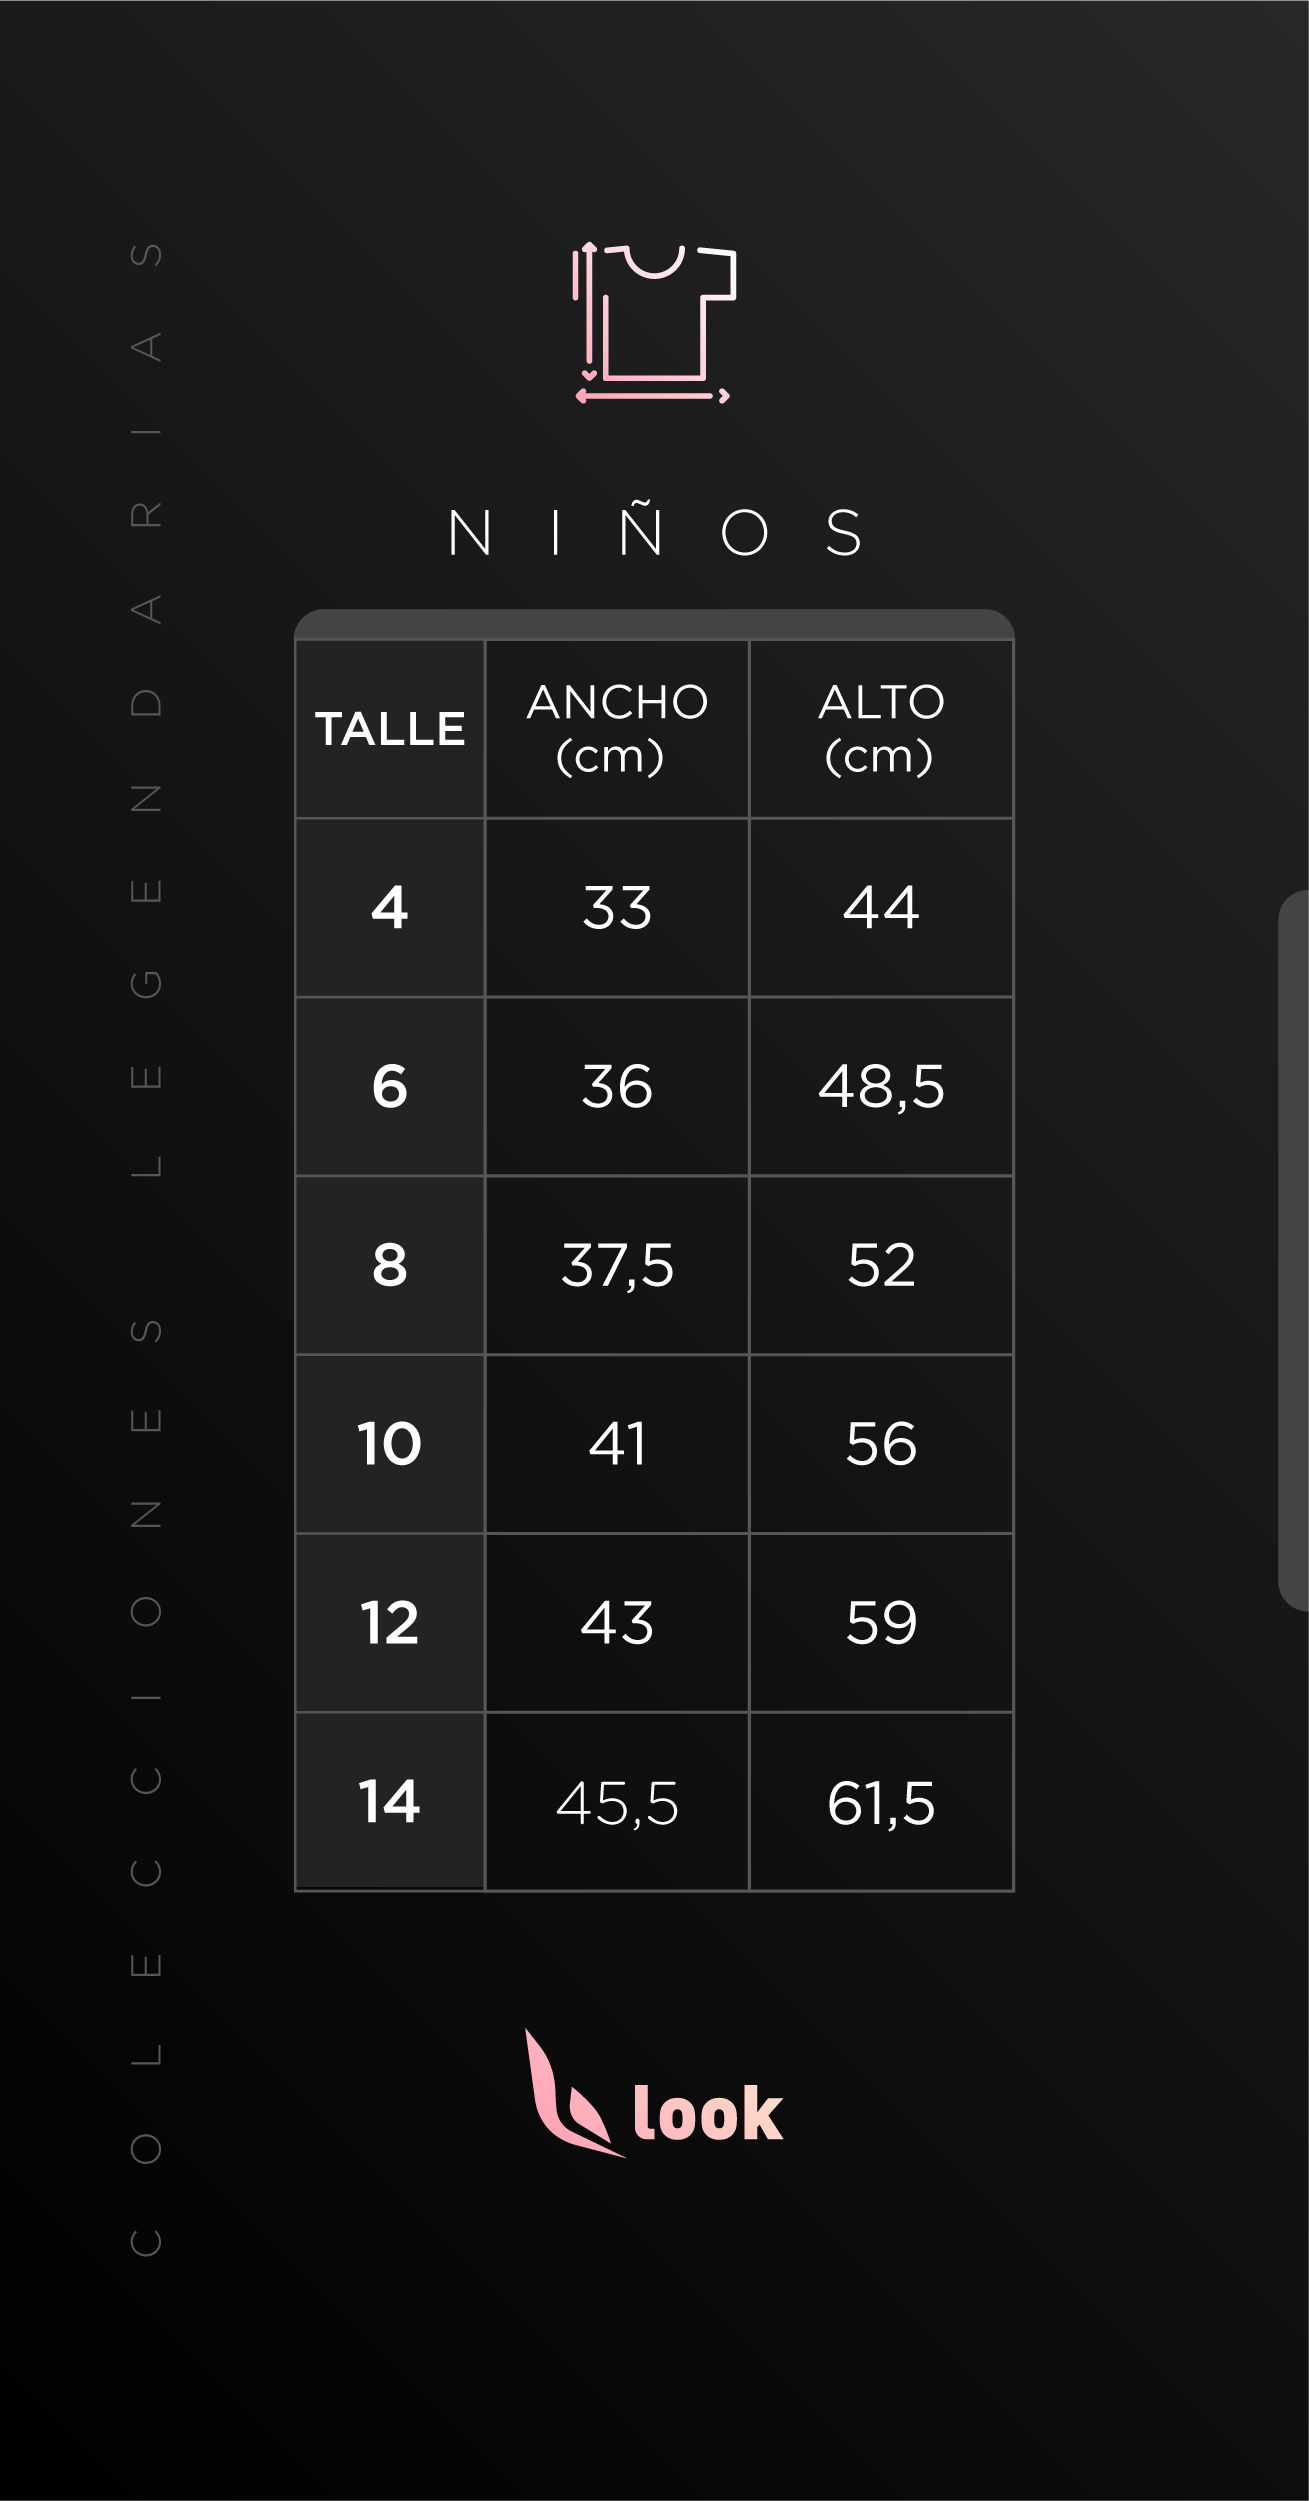Click the gray scrollbar handle on right edge
The width and height of the screenshot is (1309, 2501).
tap(1294, 1250)
